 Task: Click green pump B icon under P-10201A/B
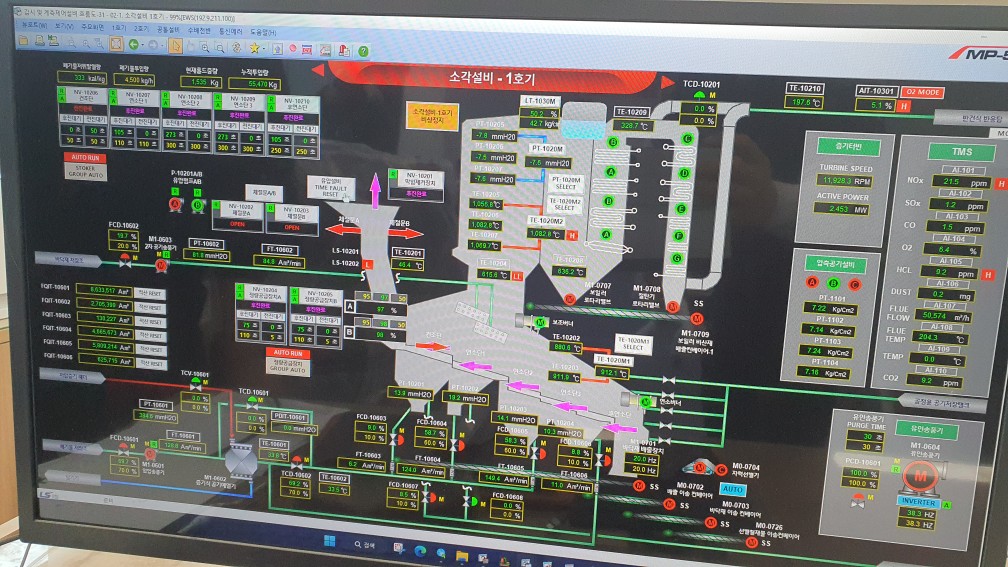pyautogui.click(x=197, y=205)
